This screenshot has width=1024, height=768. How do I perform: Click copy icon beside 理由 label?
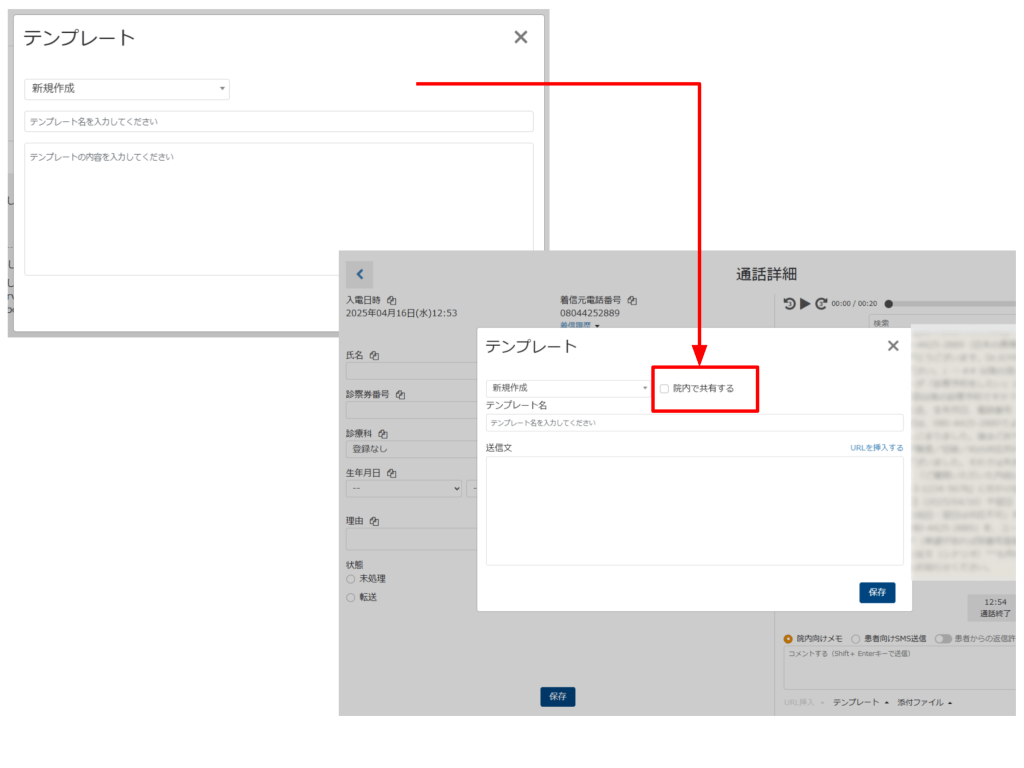click(x=374, y=522)
